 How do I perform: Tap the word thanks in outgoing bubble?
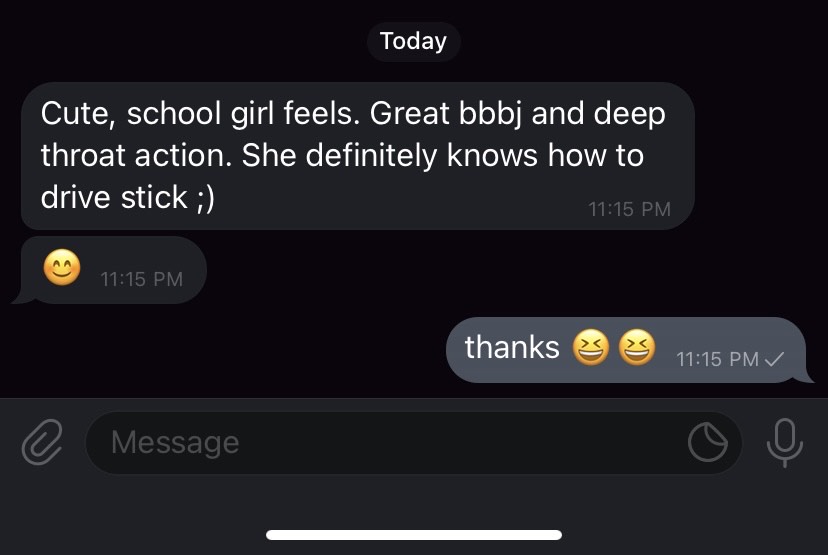coord(512,347)
